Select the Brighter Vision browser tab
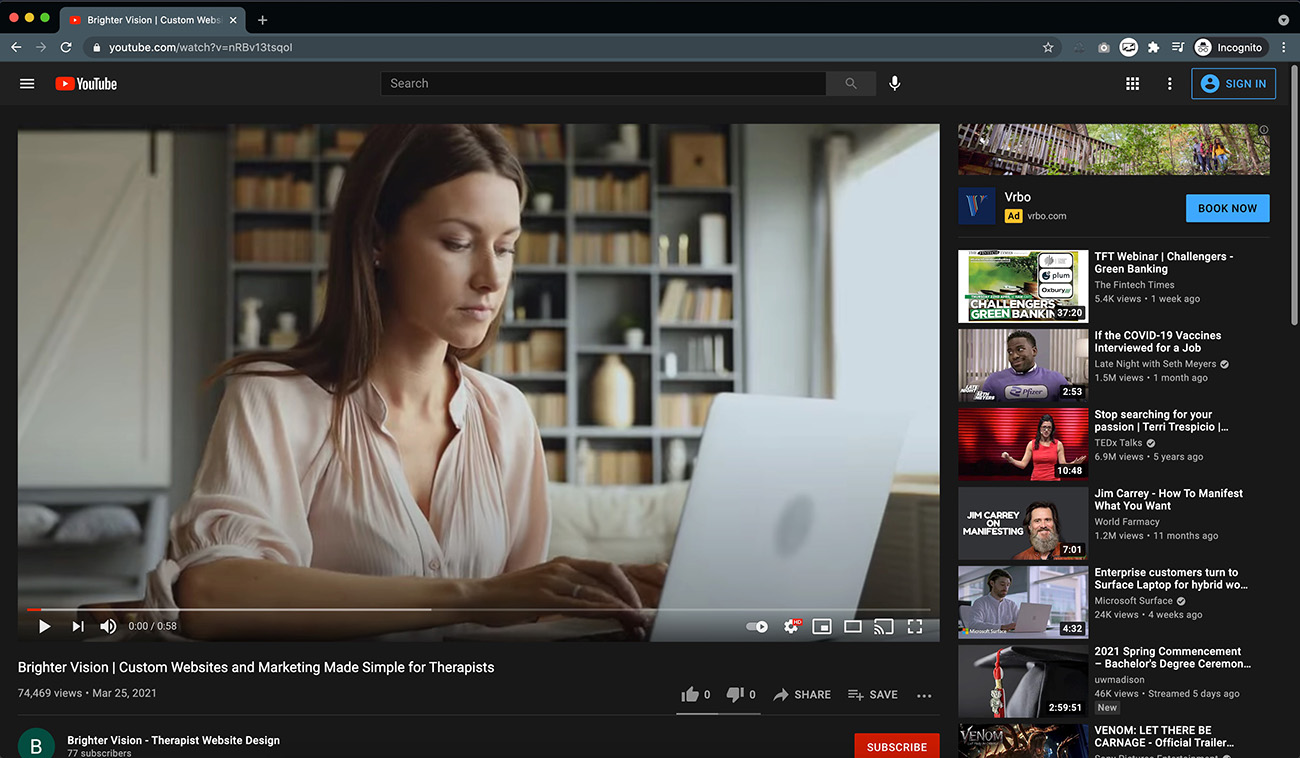Screen dimensions: 1300x758 coord(150,19)
